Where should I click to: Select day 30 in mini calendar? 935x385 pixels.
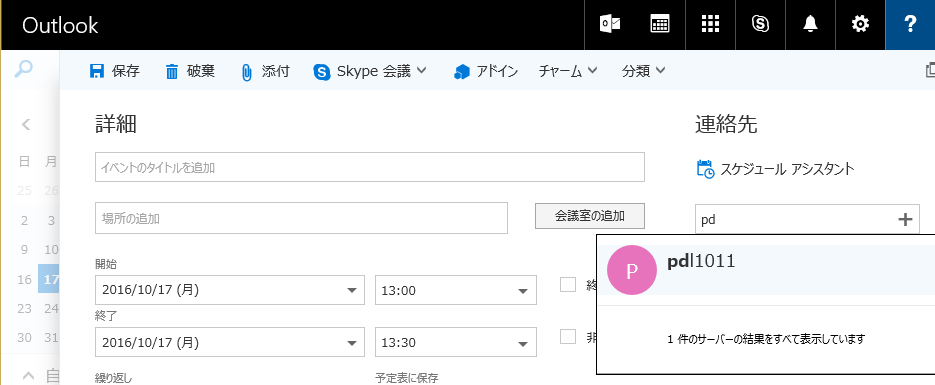(24, 337)
